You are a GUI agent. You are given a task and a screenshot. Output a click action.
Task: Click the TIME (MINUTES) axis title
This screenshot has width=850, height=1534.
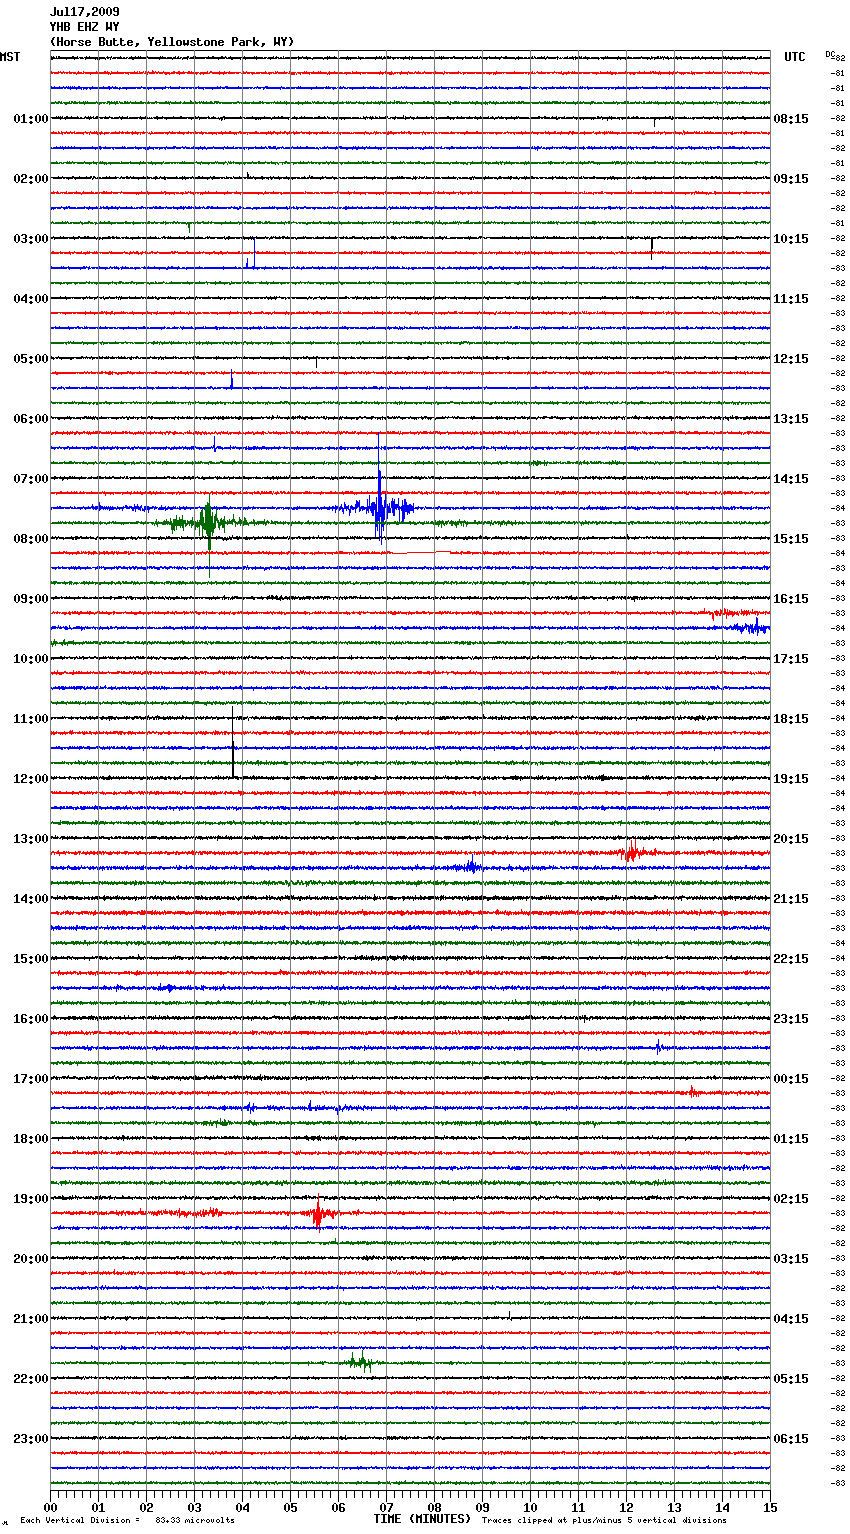422,1519
